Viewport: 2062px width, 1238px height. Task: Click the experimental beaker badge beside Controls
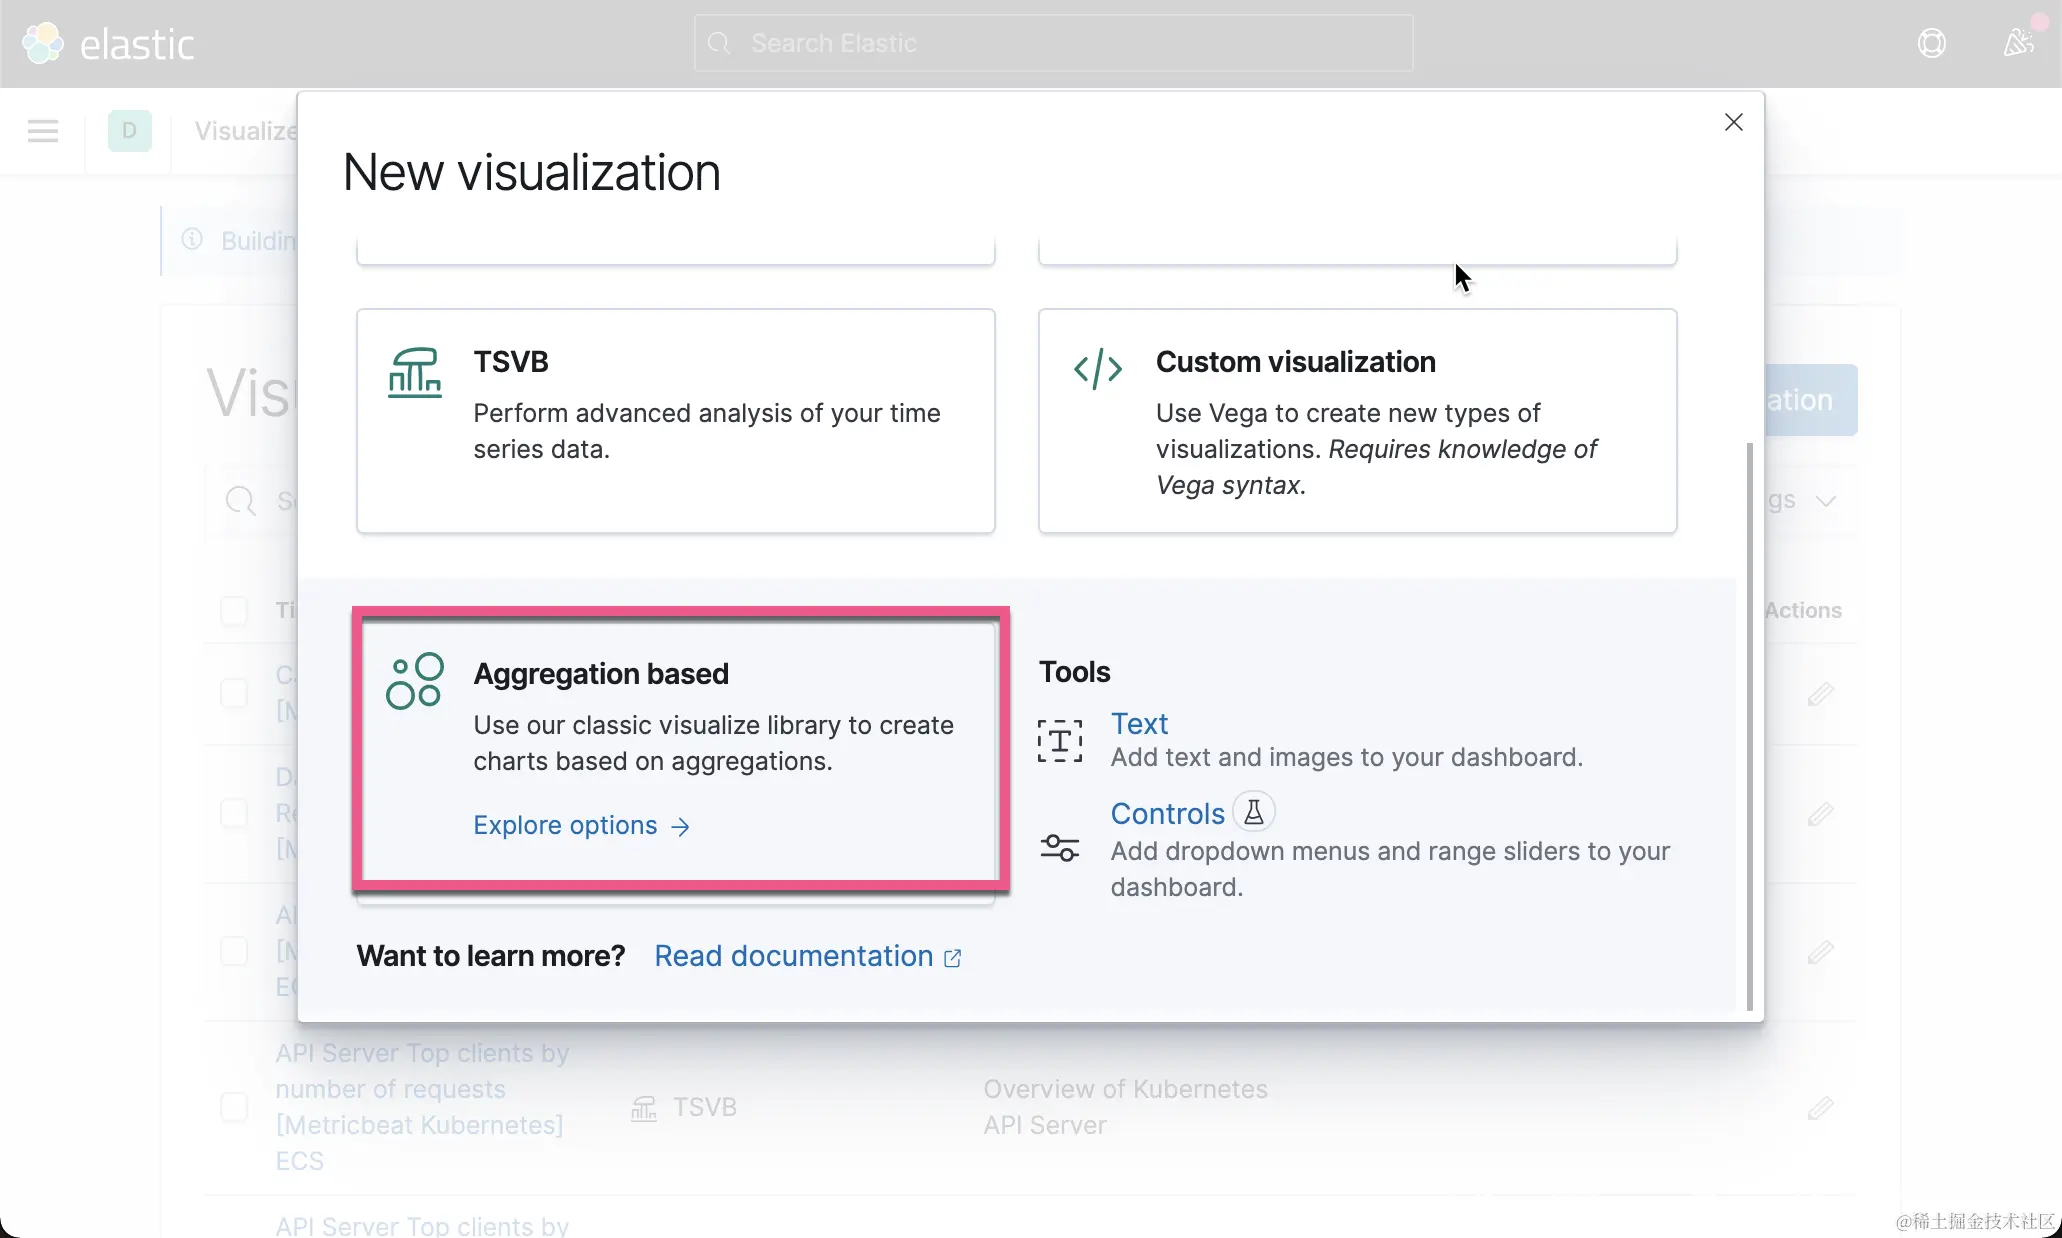tap(1253, 812)
